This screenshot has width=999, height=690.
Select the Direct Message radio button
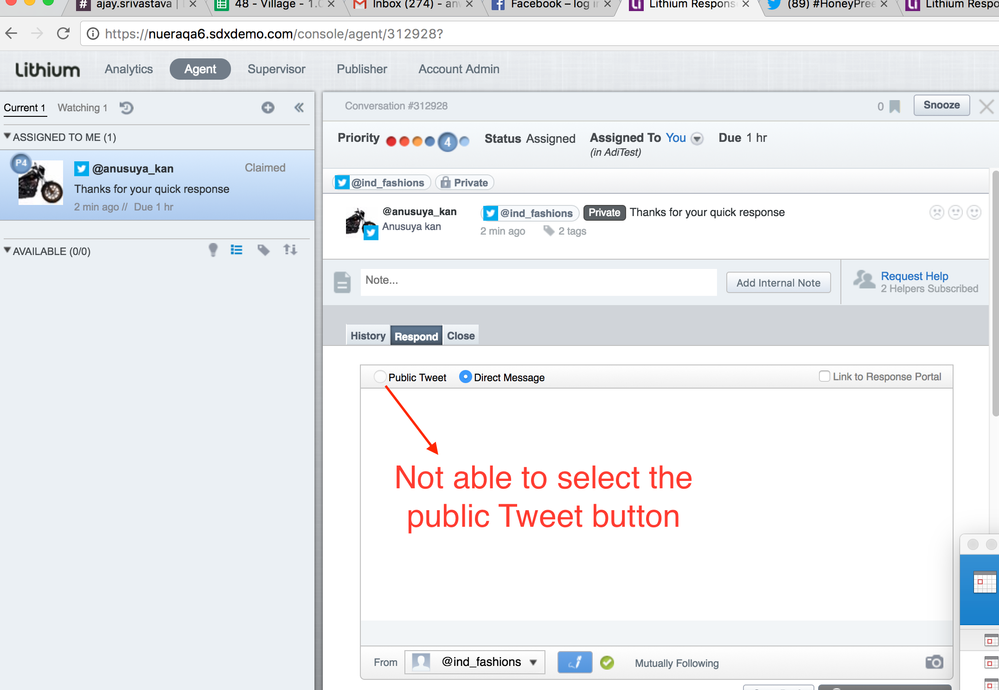click(x=465, y=377)
